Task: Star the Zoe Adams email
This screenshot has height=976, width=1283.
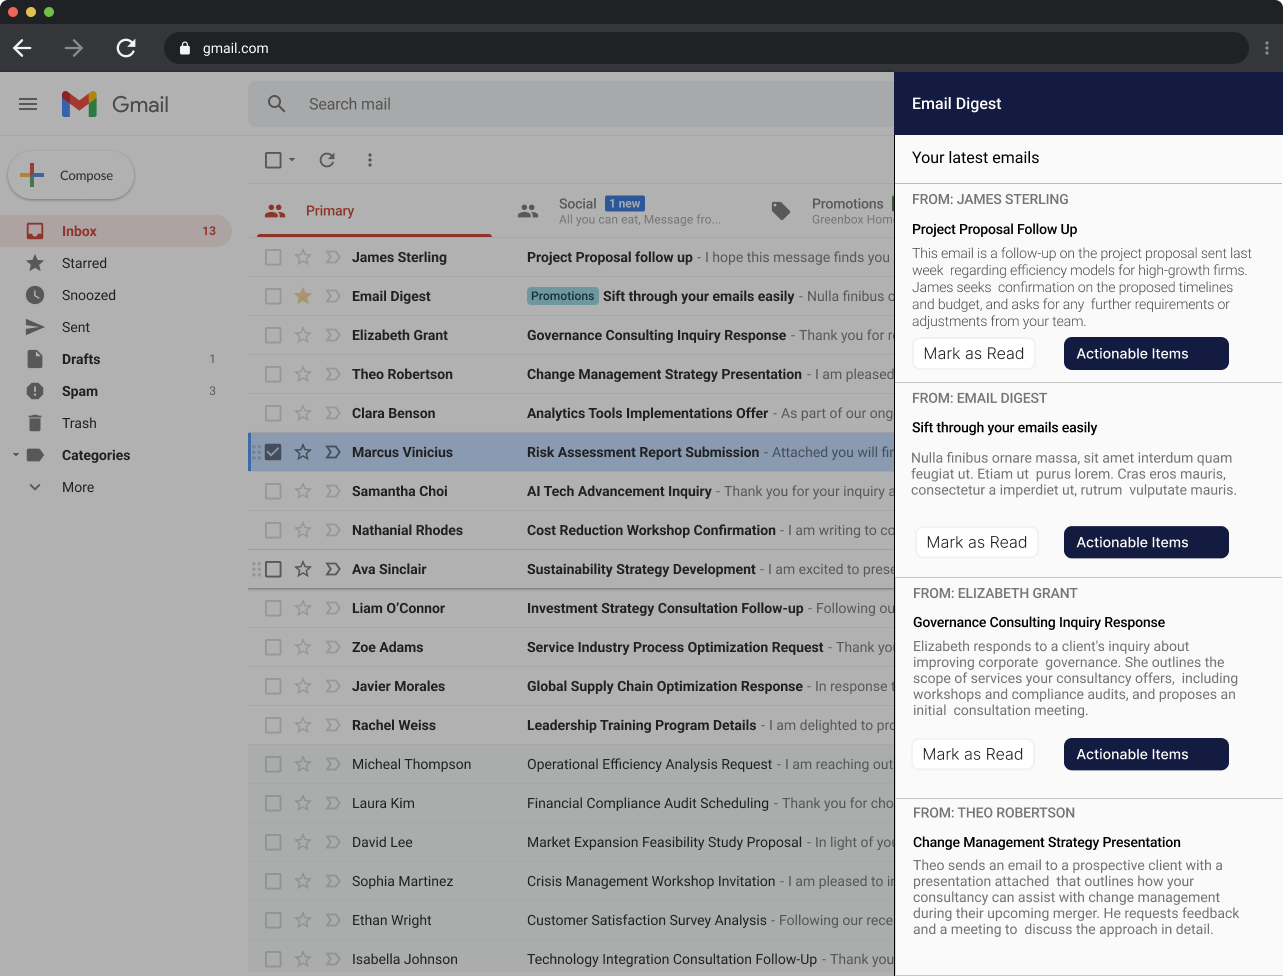Action: click(x=303, y=647)
